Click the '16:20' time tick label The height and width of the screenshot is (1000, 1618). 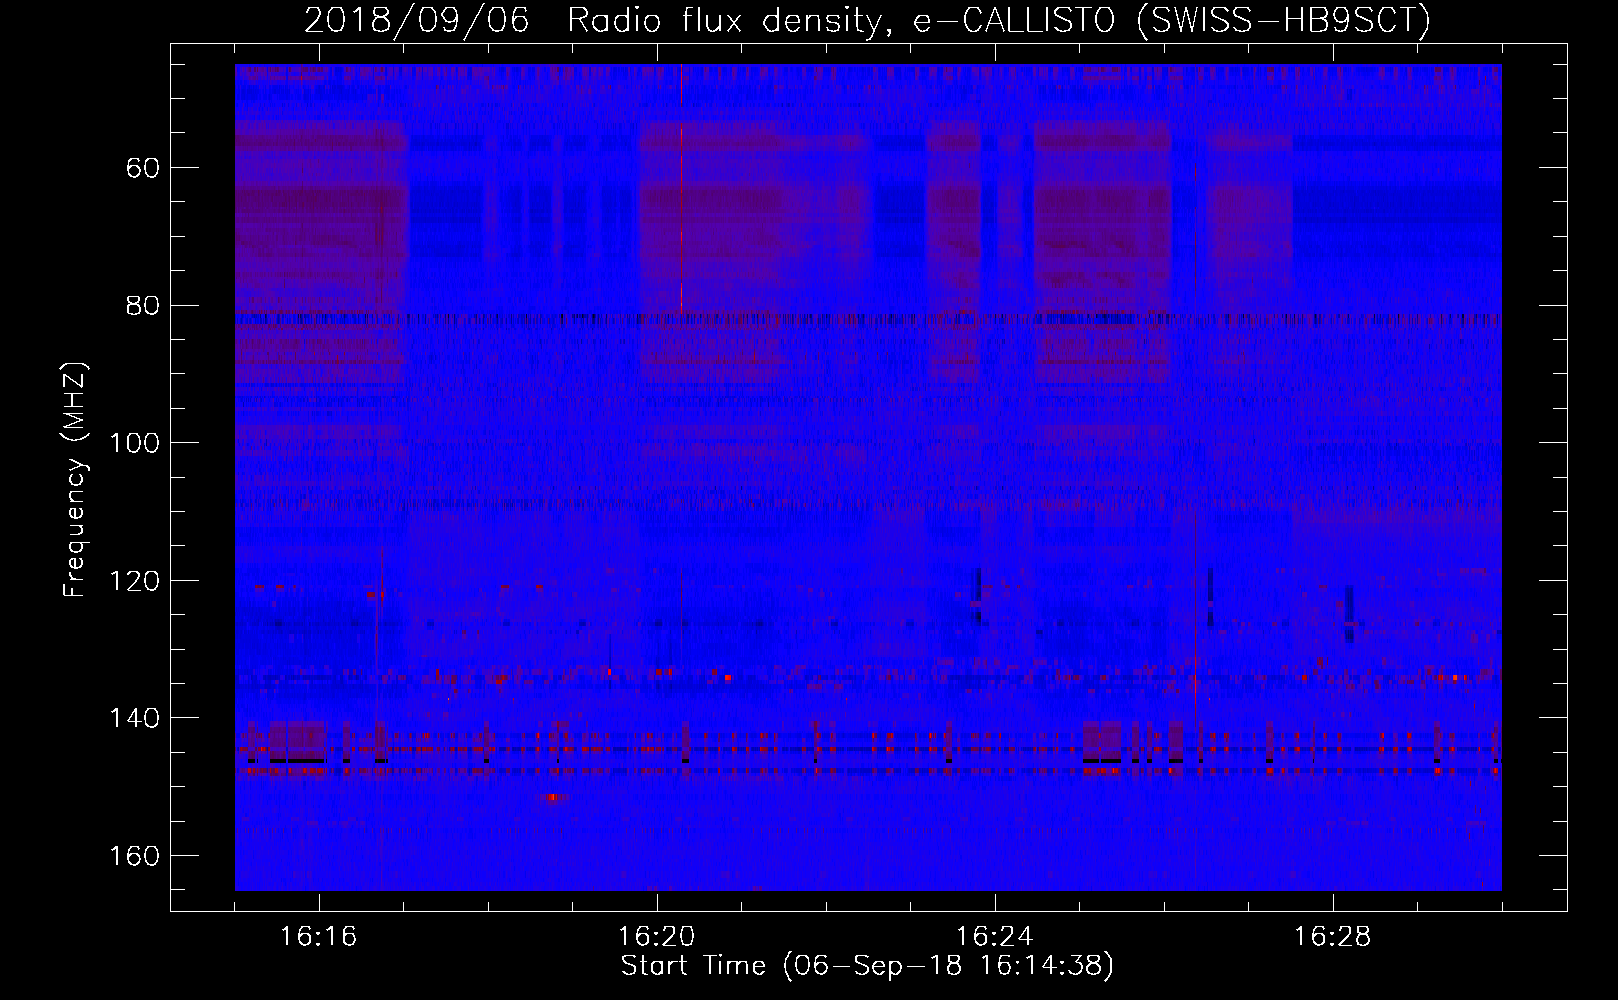pyautogui.click(x=657, y=937)
